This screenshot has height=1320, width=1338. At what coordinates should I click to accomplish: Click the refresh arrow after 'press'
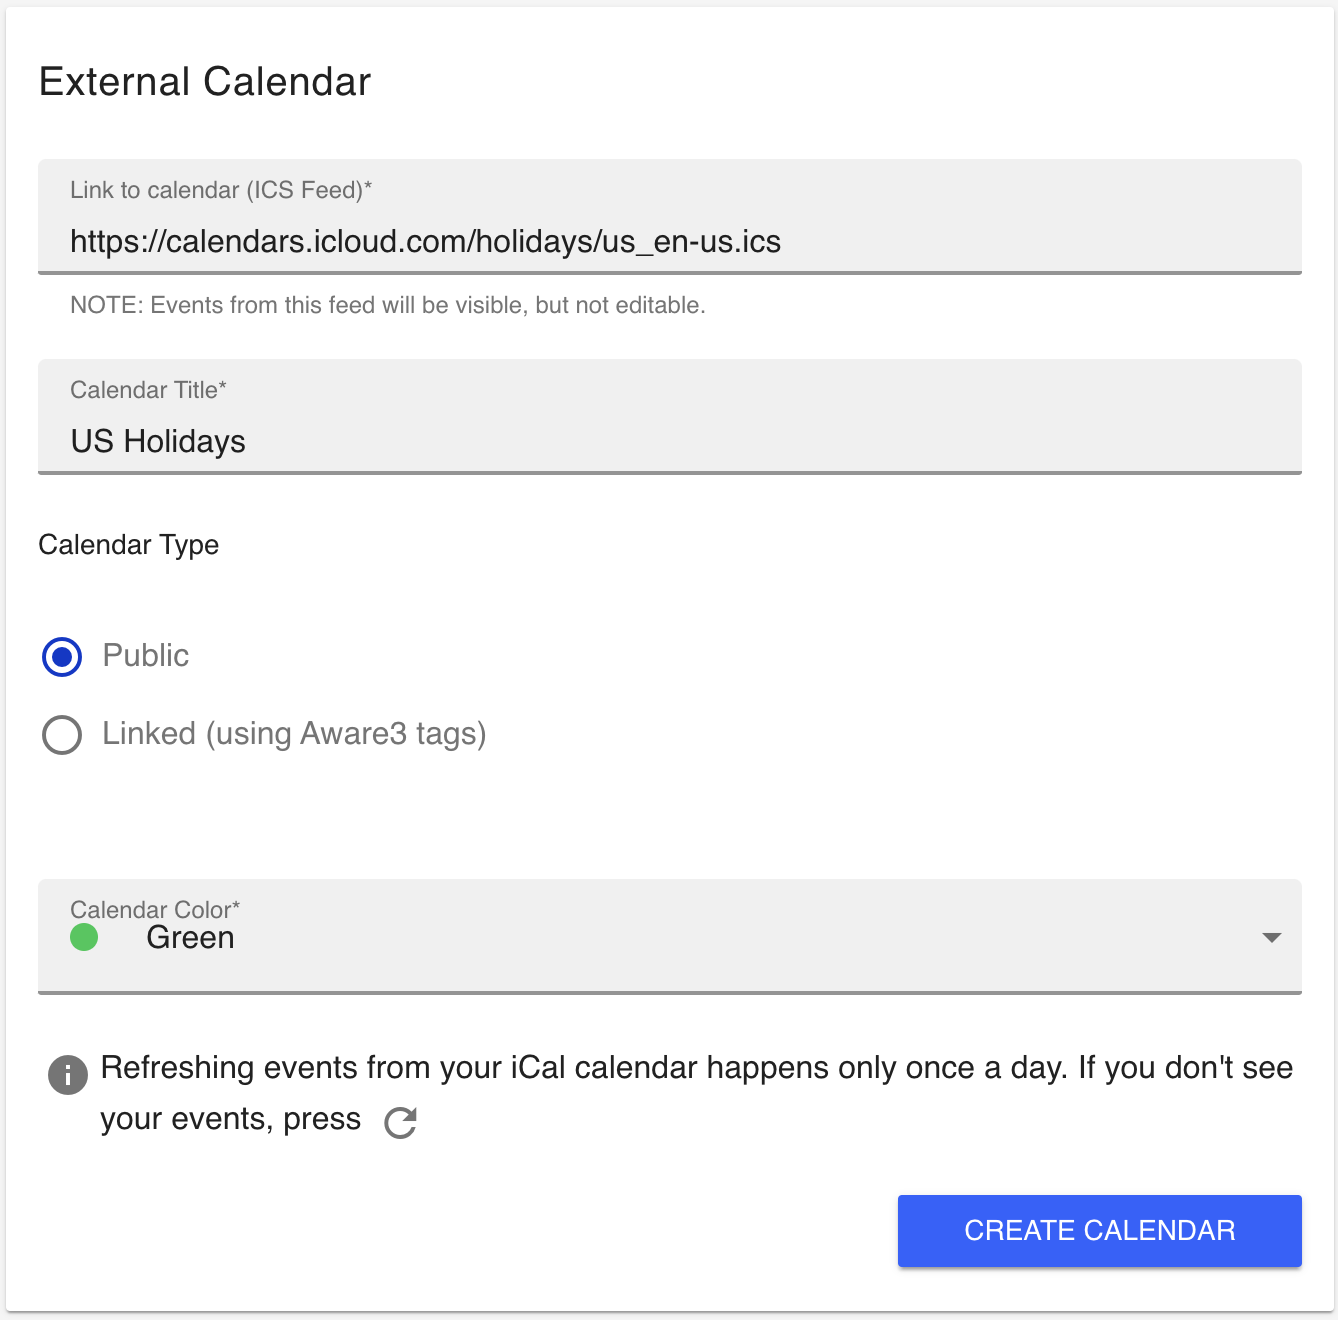pyautogui.click(x=400, y=1122)
